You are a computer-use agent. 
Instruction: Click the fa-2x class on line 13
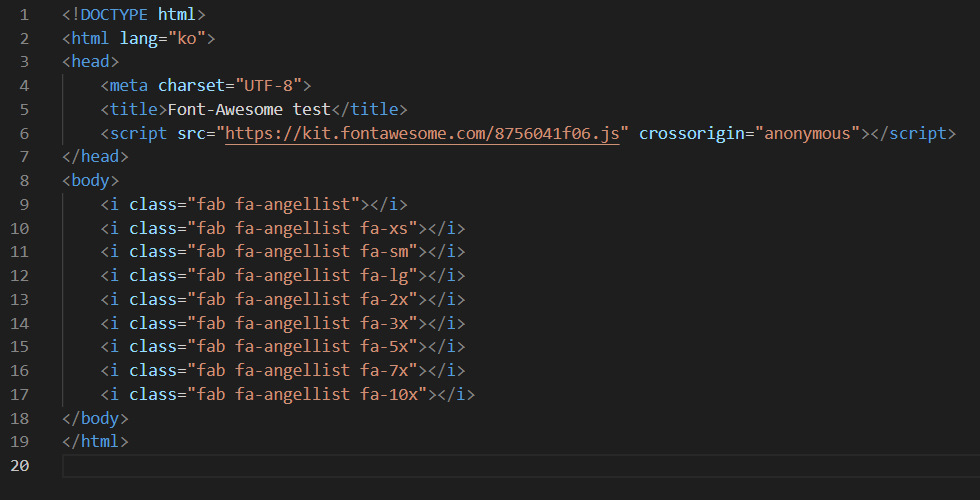pyautogui.click(x=384, y=299)
